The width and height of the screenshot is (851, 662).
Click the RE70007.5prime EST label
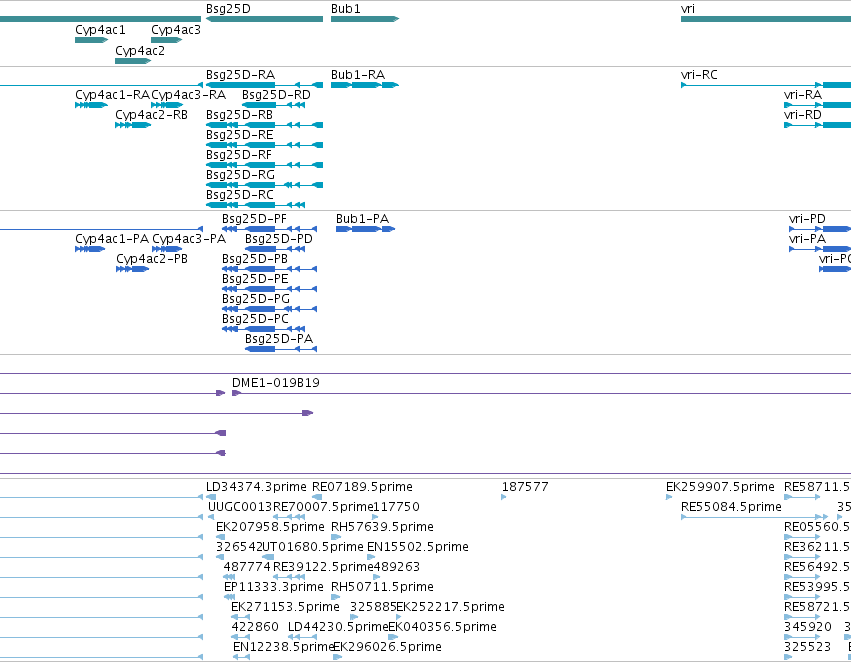pyautogui.click(x=323, y=507)
